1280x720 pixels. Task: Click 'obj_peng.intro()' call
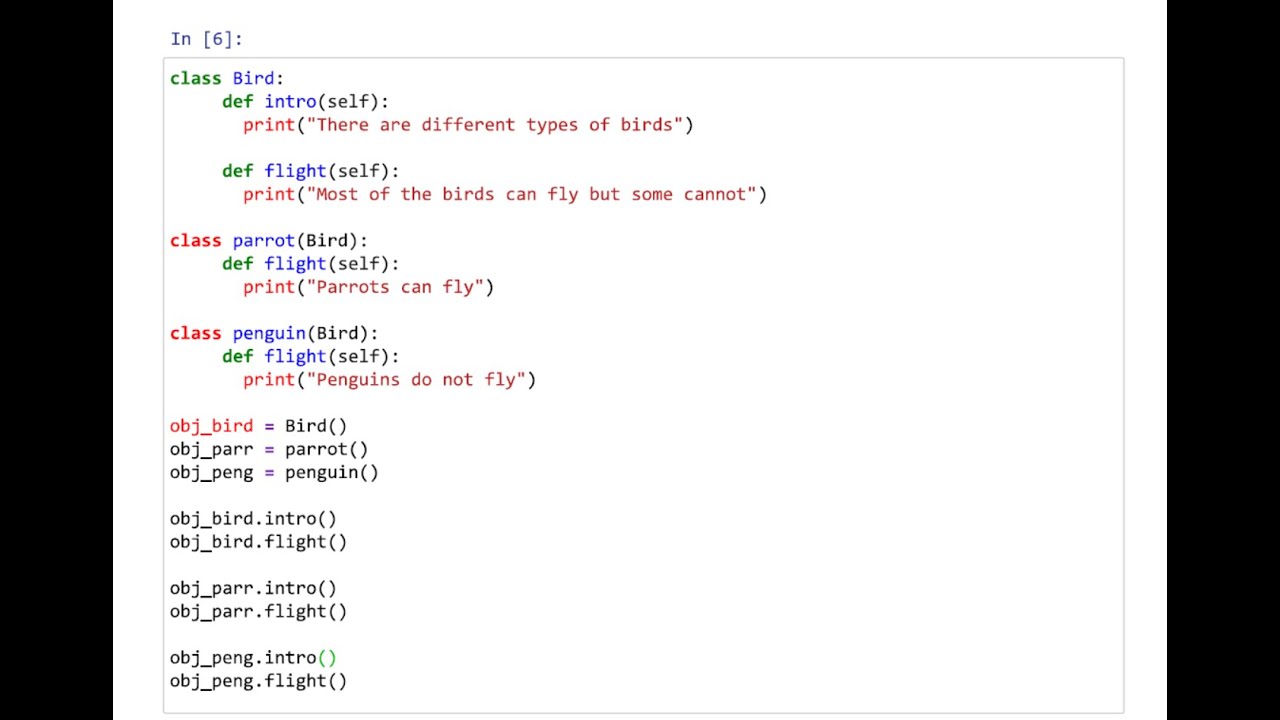coord(253,658)
